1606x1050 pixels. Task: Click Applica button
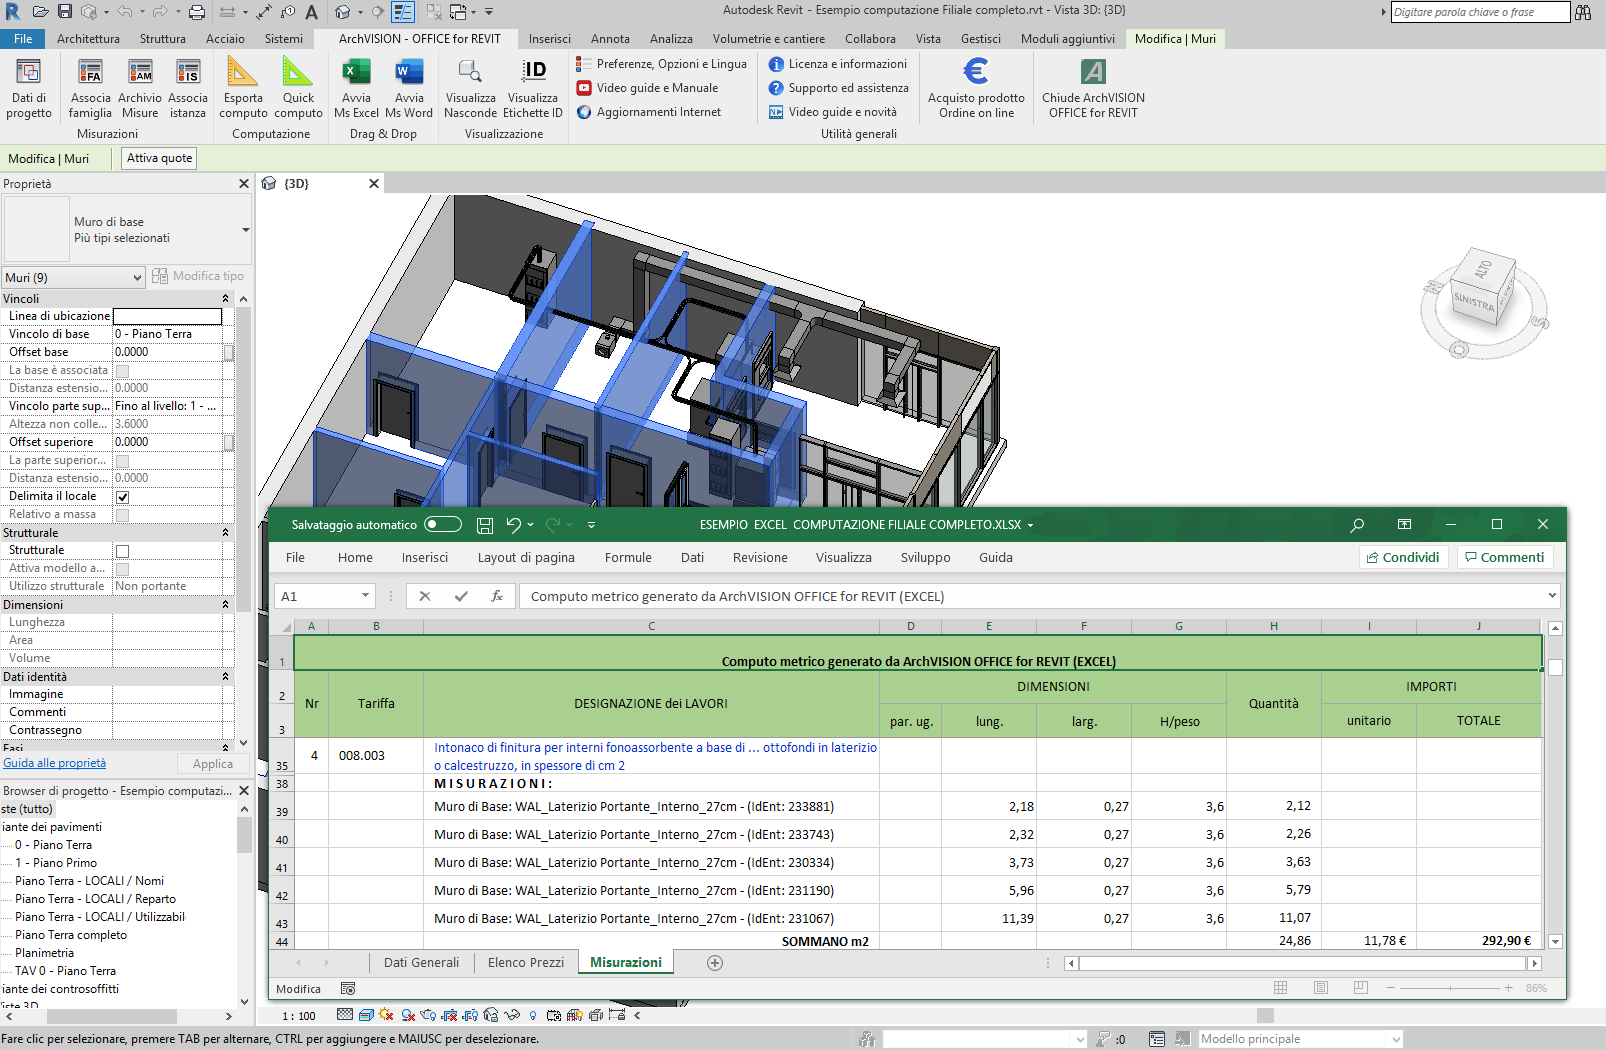pos(212,764)
